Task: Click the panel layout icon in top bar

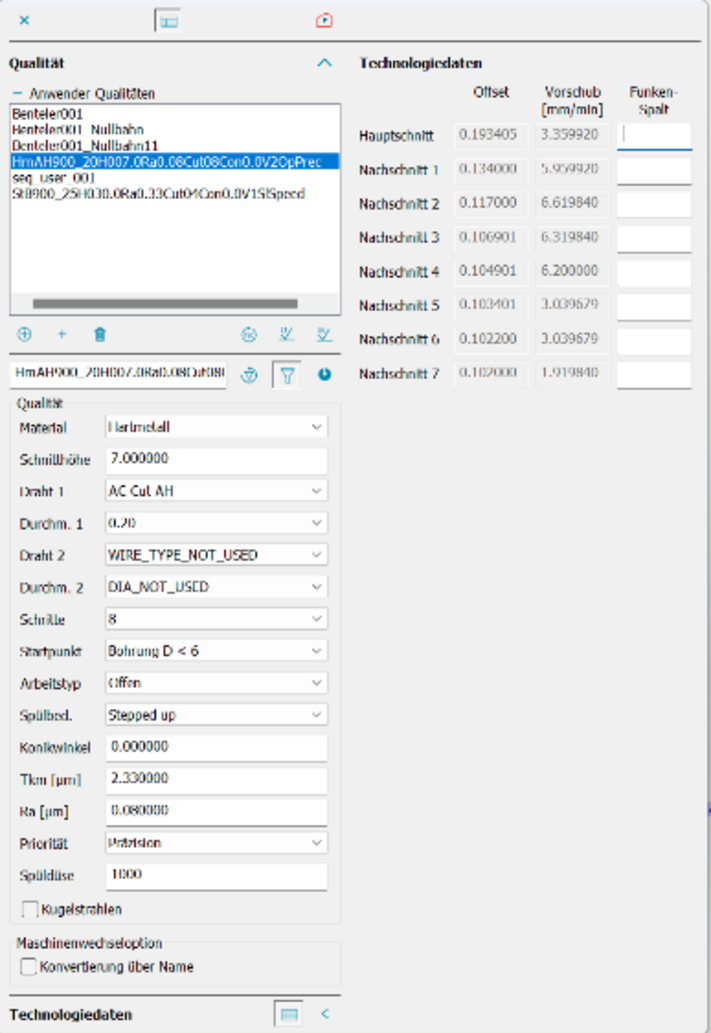Action: (168, 20)
